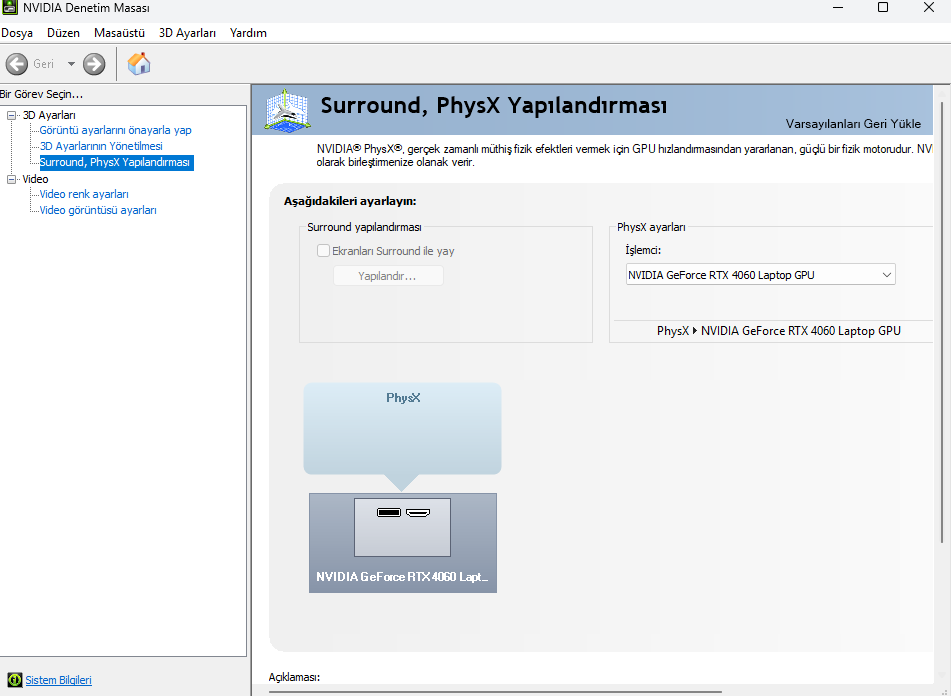Image resolution: width=951 pixels, height=696 pixels.
Task: Maximize the NVIDIA Denetim Masası window
Action: pyautogui.click(x=883, y=8)
